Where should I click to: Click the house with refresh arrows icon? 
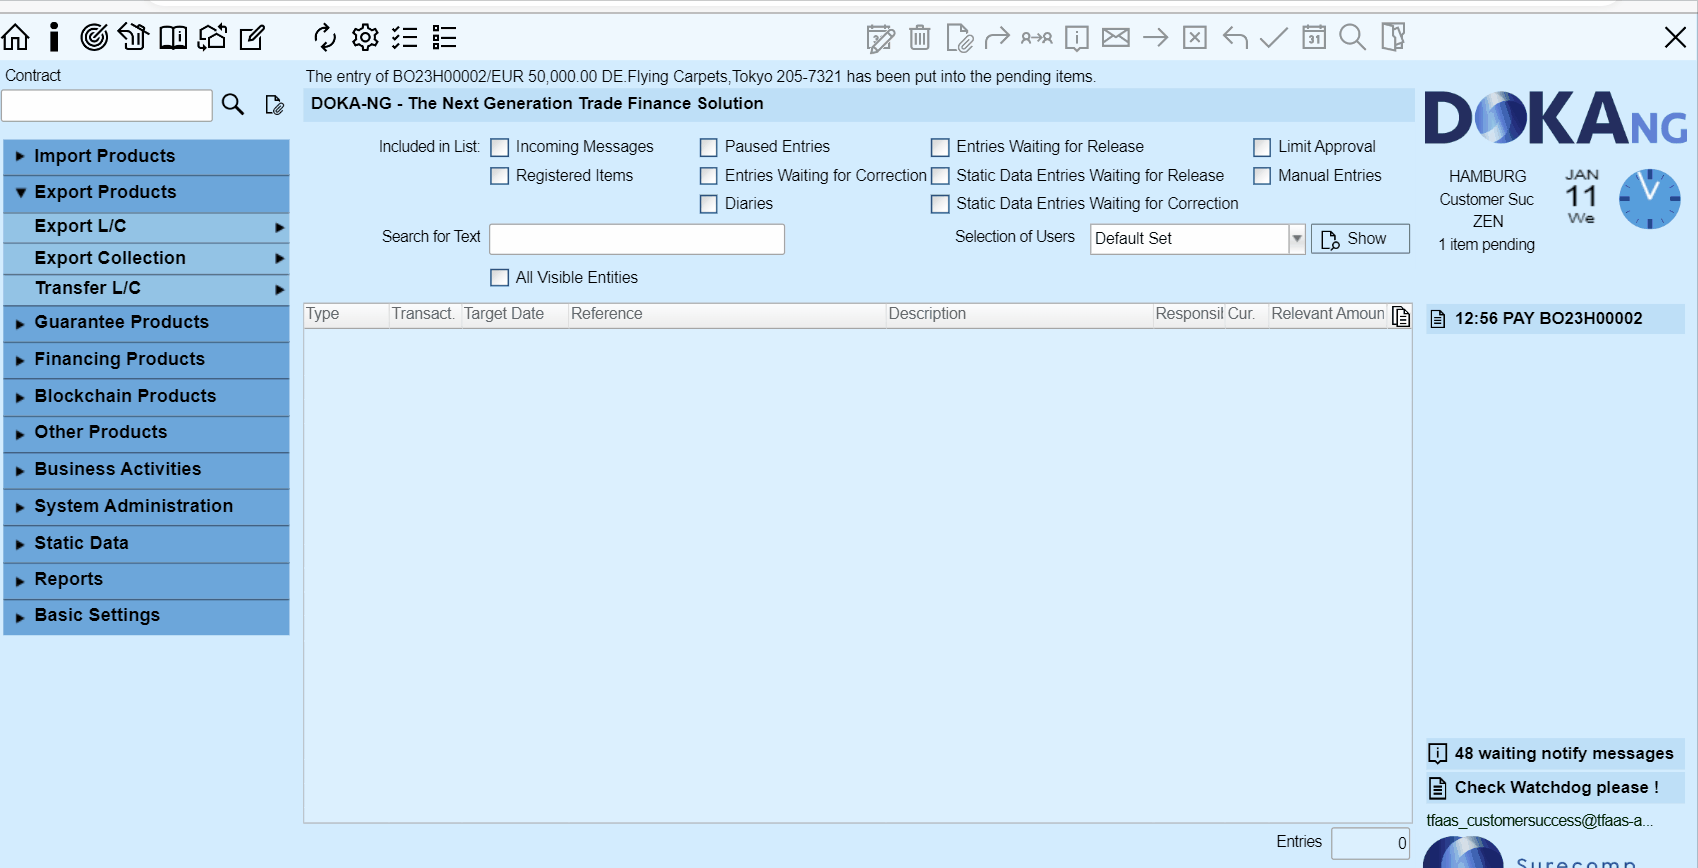pyautogui.click(x=212, y=37)
